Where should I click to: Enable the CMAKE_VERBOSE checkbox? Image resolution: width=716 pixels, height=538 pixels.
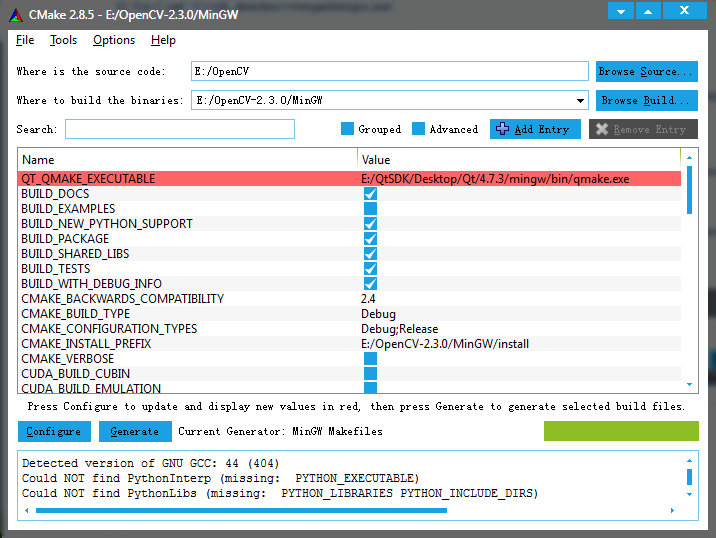pos(370,359)
